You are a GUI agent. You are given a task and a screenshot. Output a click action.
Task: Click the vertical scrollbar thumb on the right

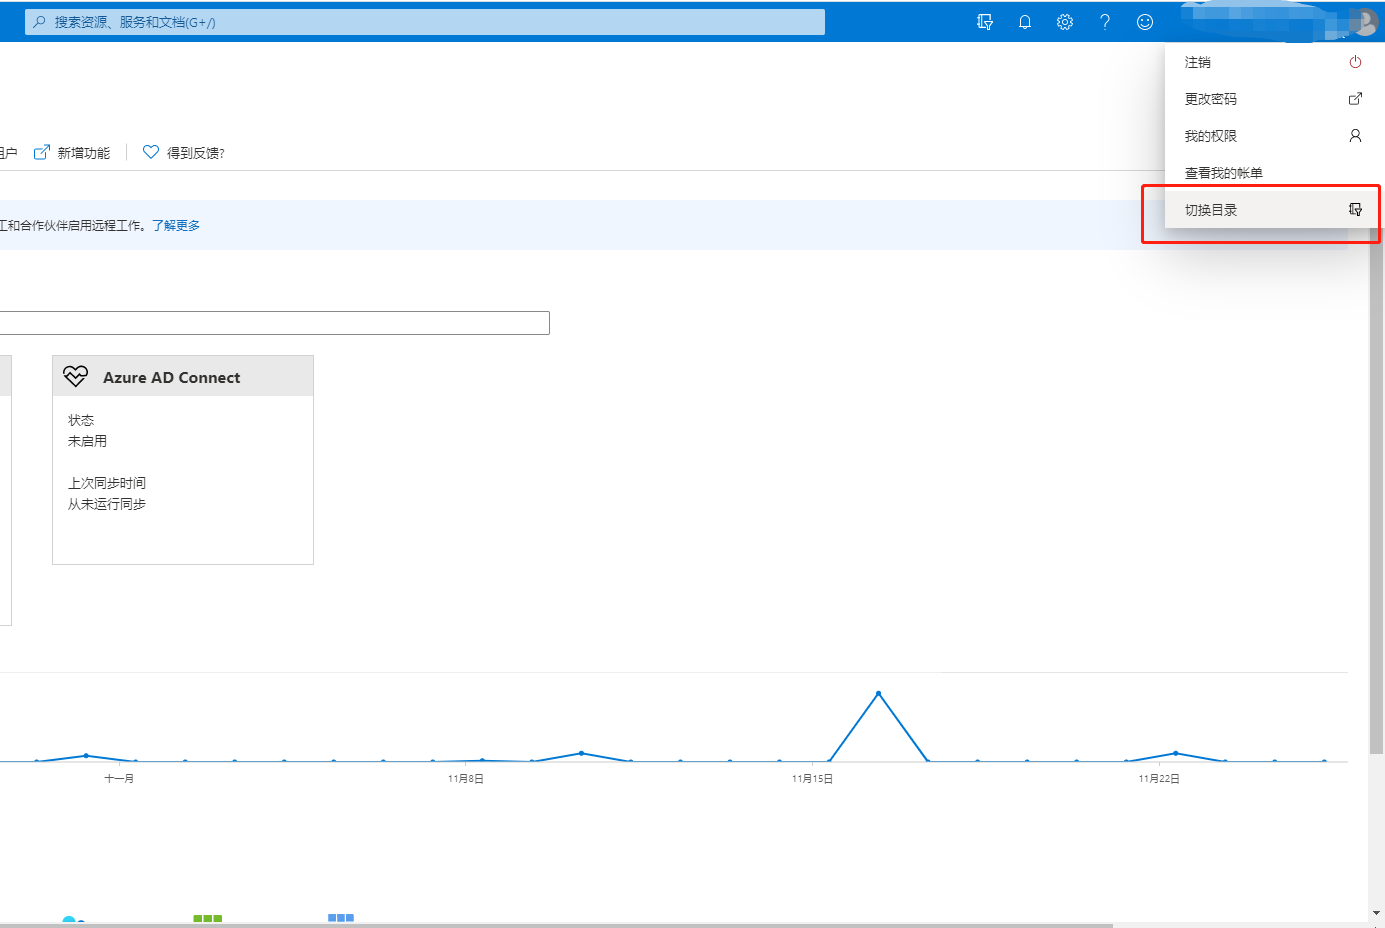pyautogui.click(x=1376, y=490)
